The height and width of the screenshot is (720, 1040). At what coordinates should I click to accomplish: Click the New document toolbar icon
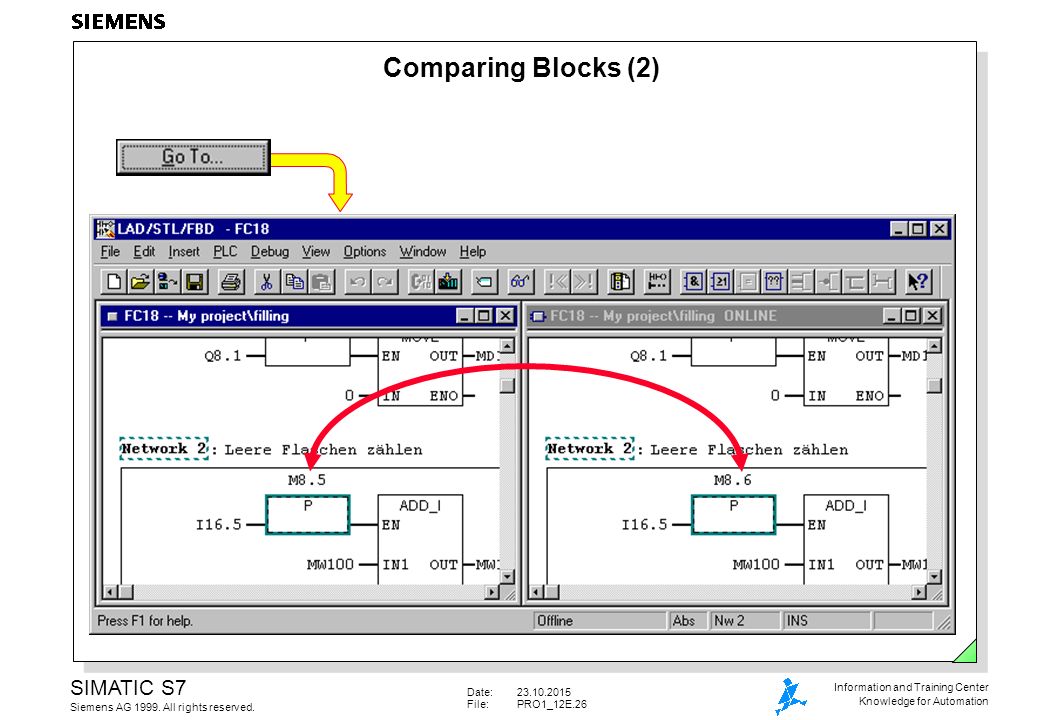[113, 282]
